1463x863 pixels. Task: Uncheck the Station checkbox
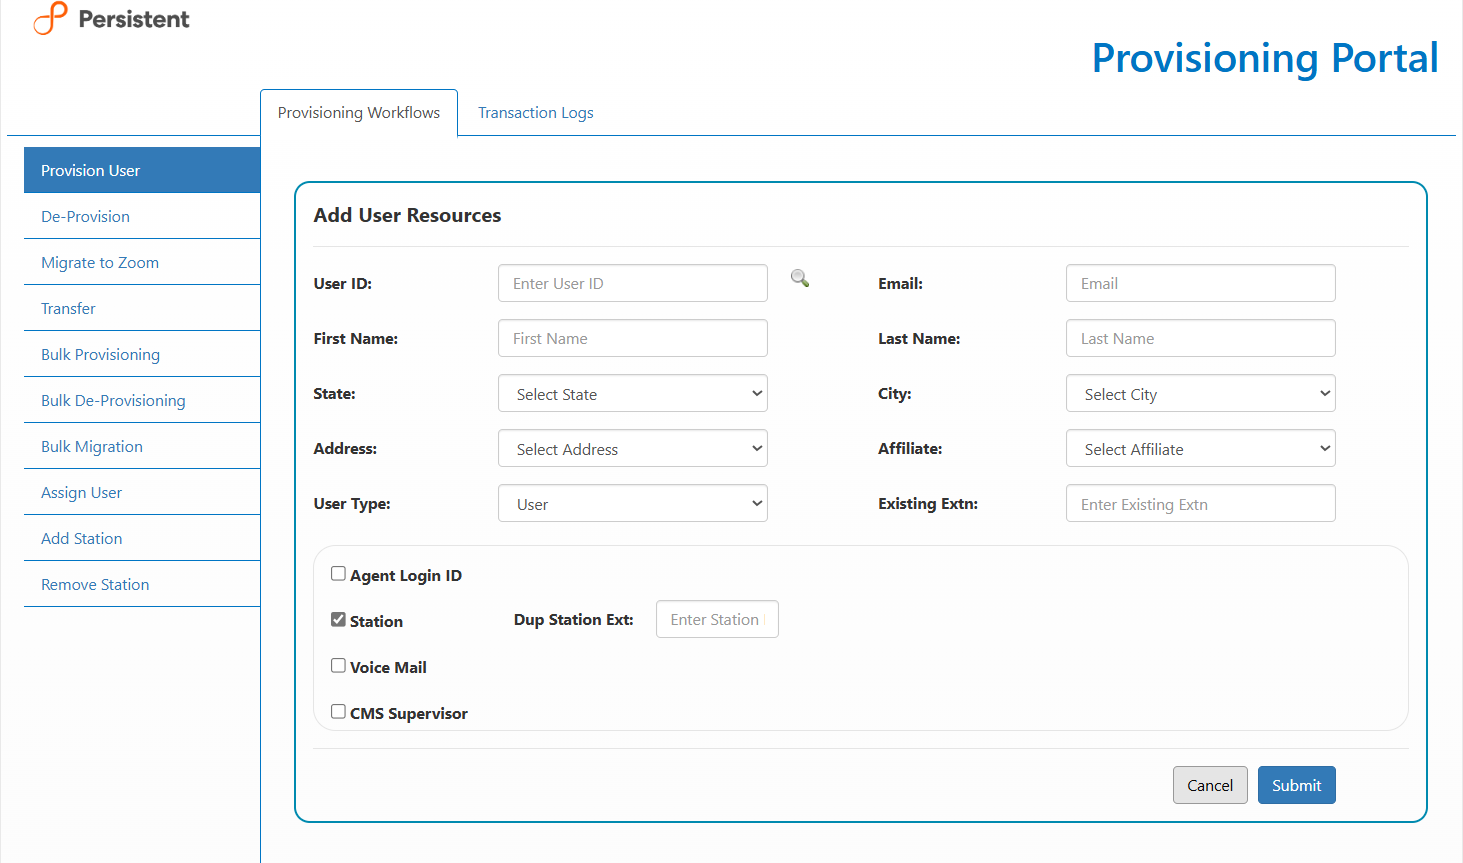pos(338,620)
